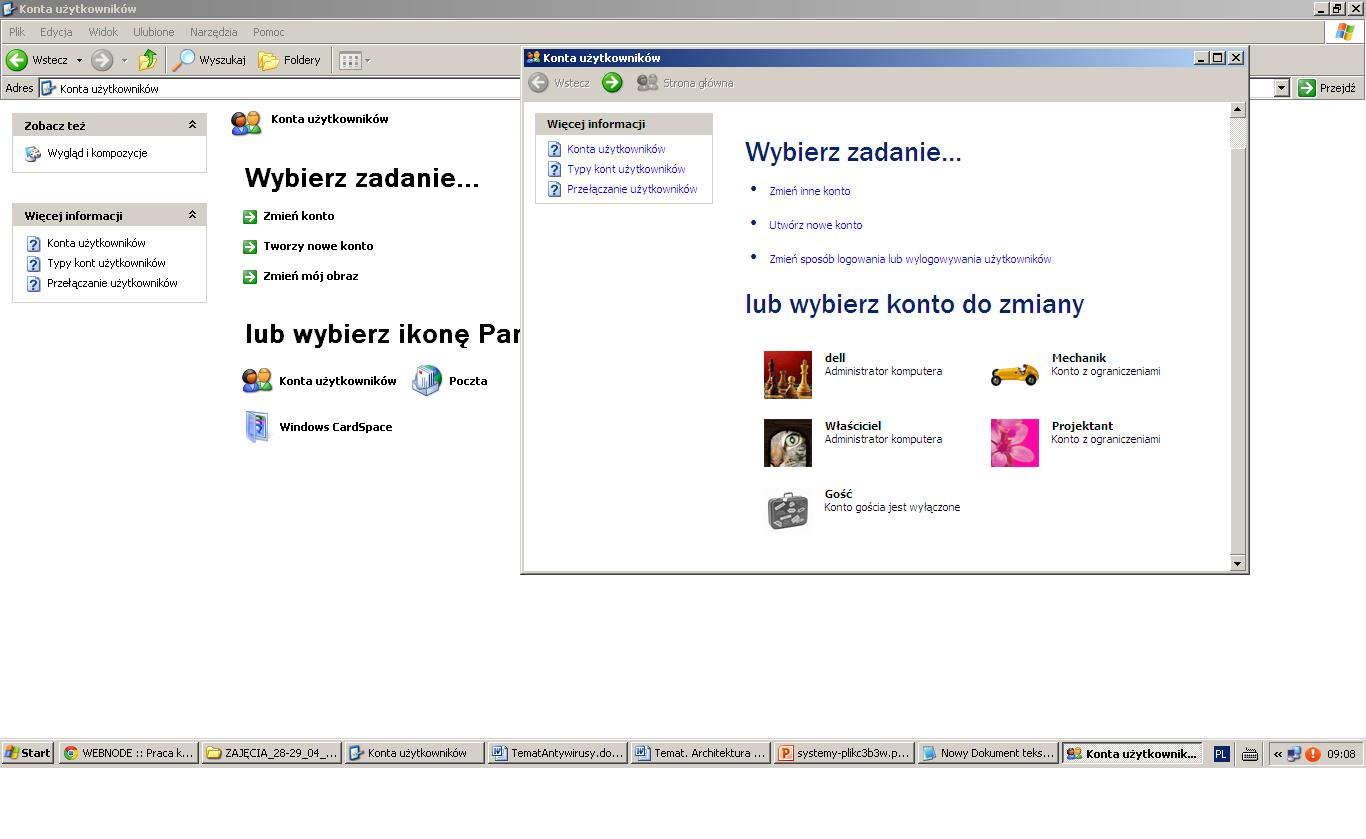Screen dimensions: 1366x839
Task: Open the Windows CardSpace icon
Action: tap(257, 427)
